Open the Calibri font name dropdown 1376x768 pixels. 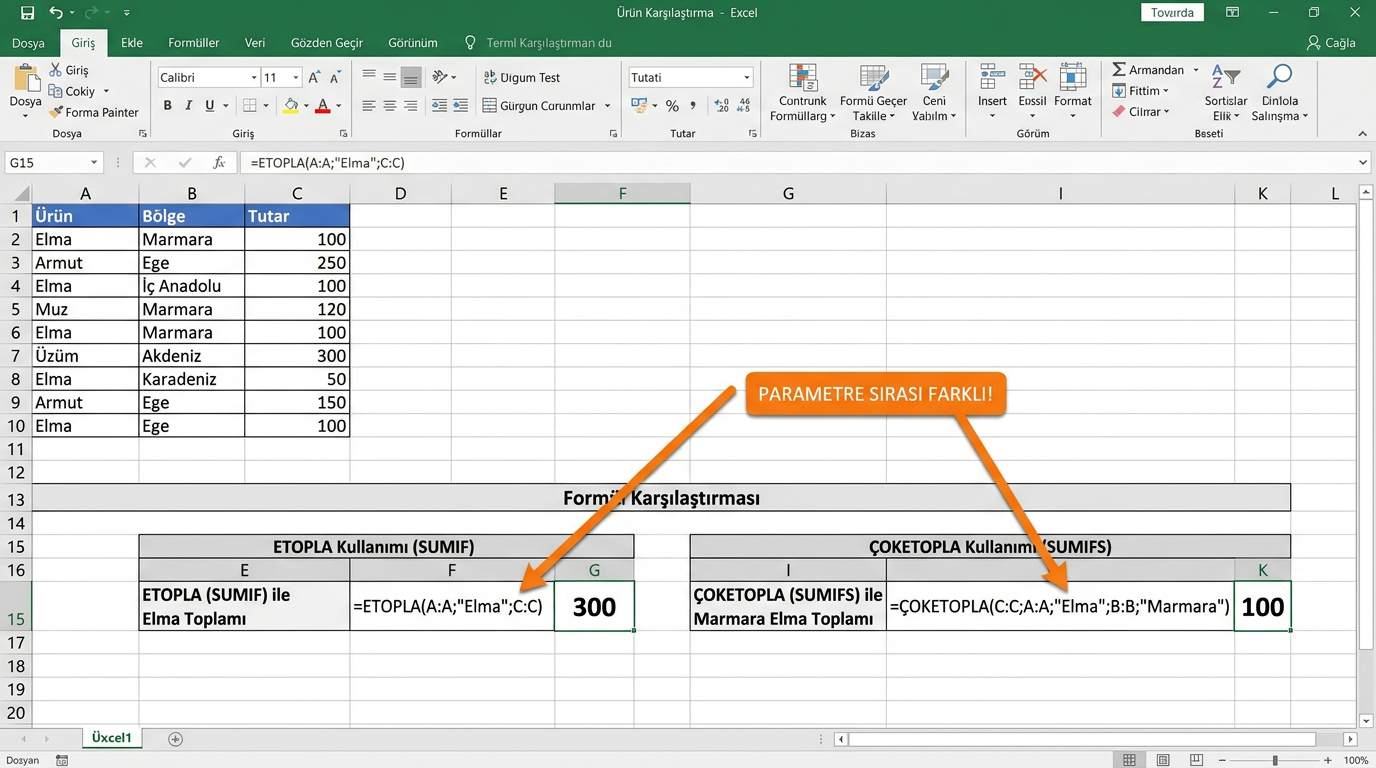pos(254,78)
